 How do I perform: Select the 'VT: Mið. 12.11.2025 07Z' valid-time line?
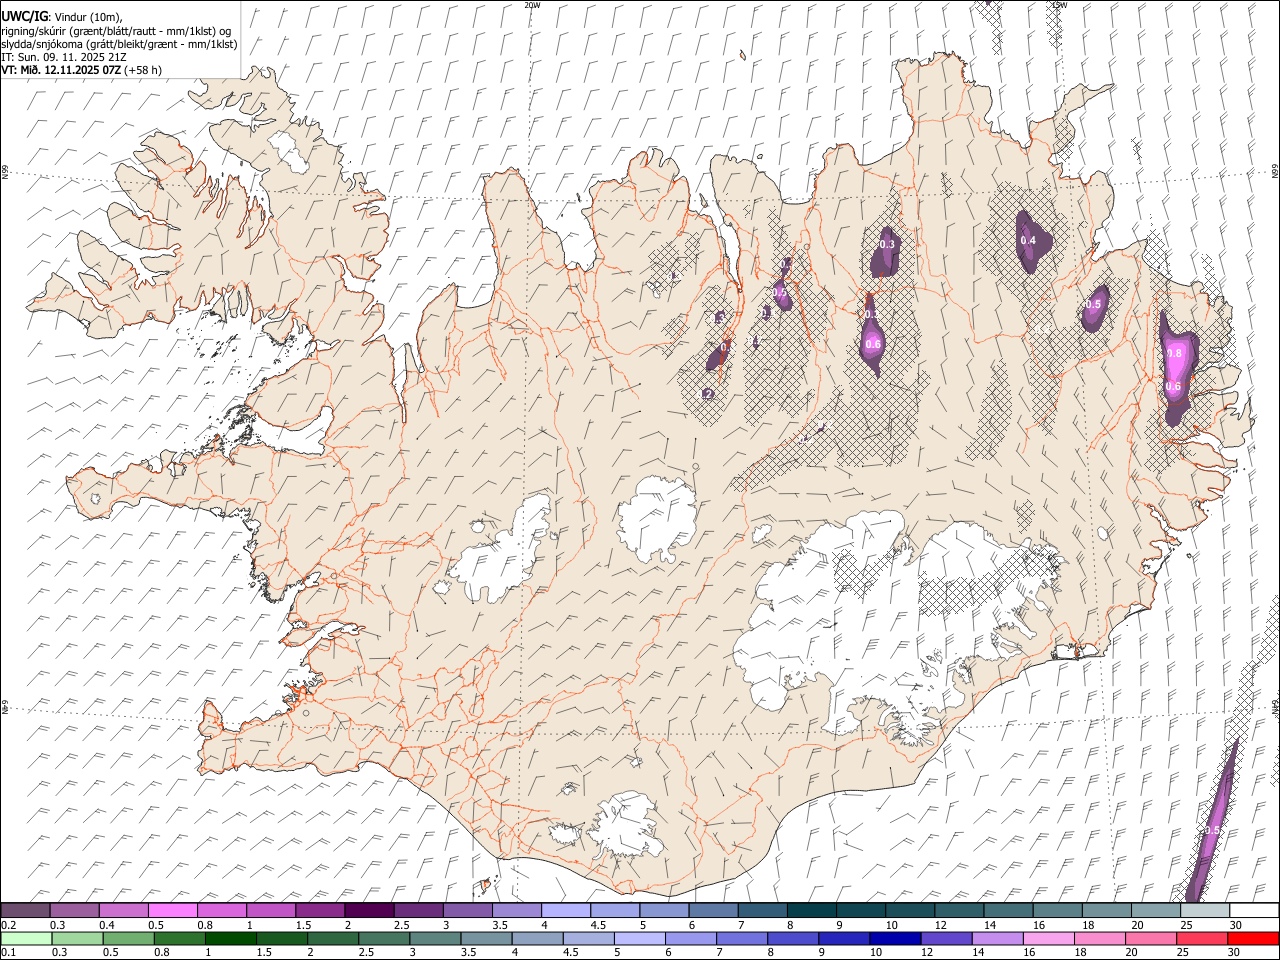tap(81, 70)
